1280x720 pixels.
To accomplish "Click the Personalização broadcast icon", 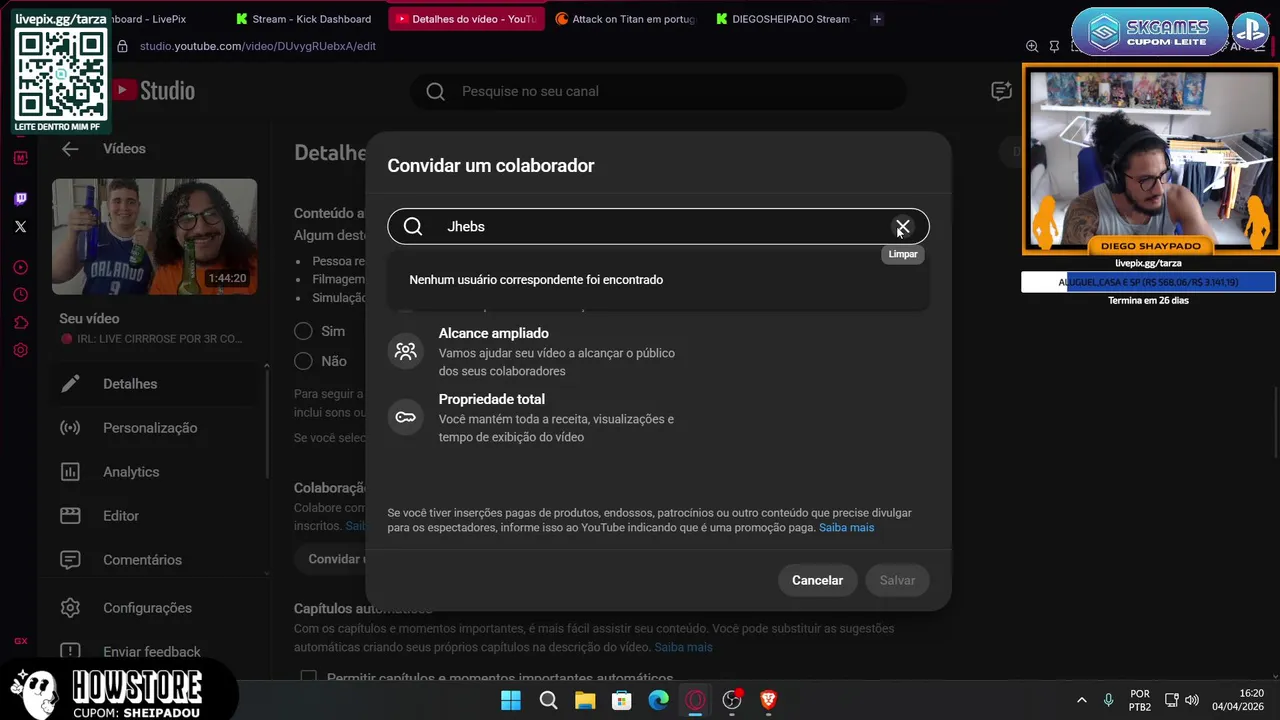I will point(70,428).
